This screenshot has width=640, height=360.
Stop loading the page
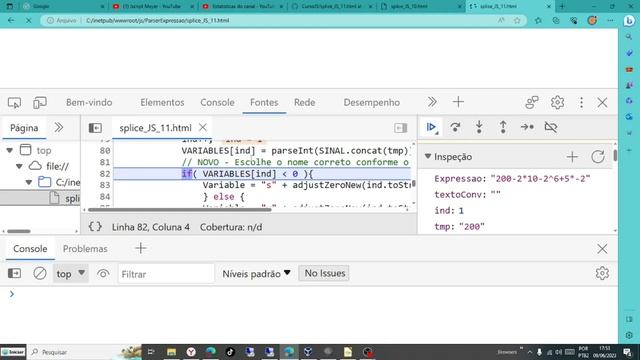tap(29, 20)
